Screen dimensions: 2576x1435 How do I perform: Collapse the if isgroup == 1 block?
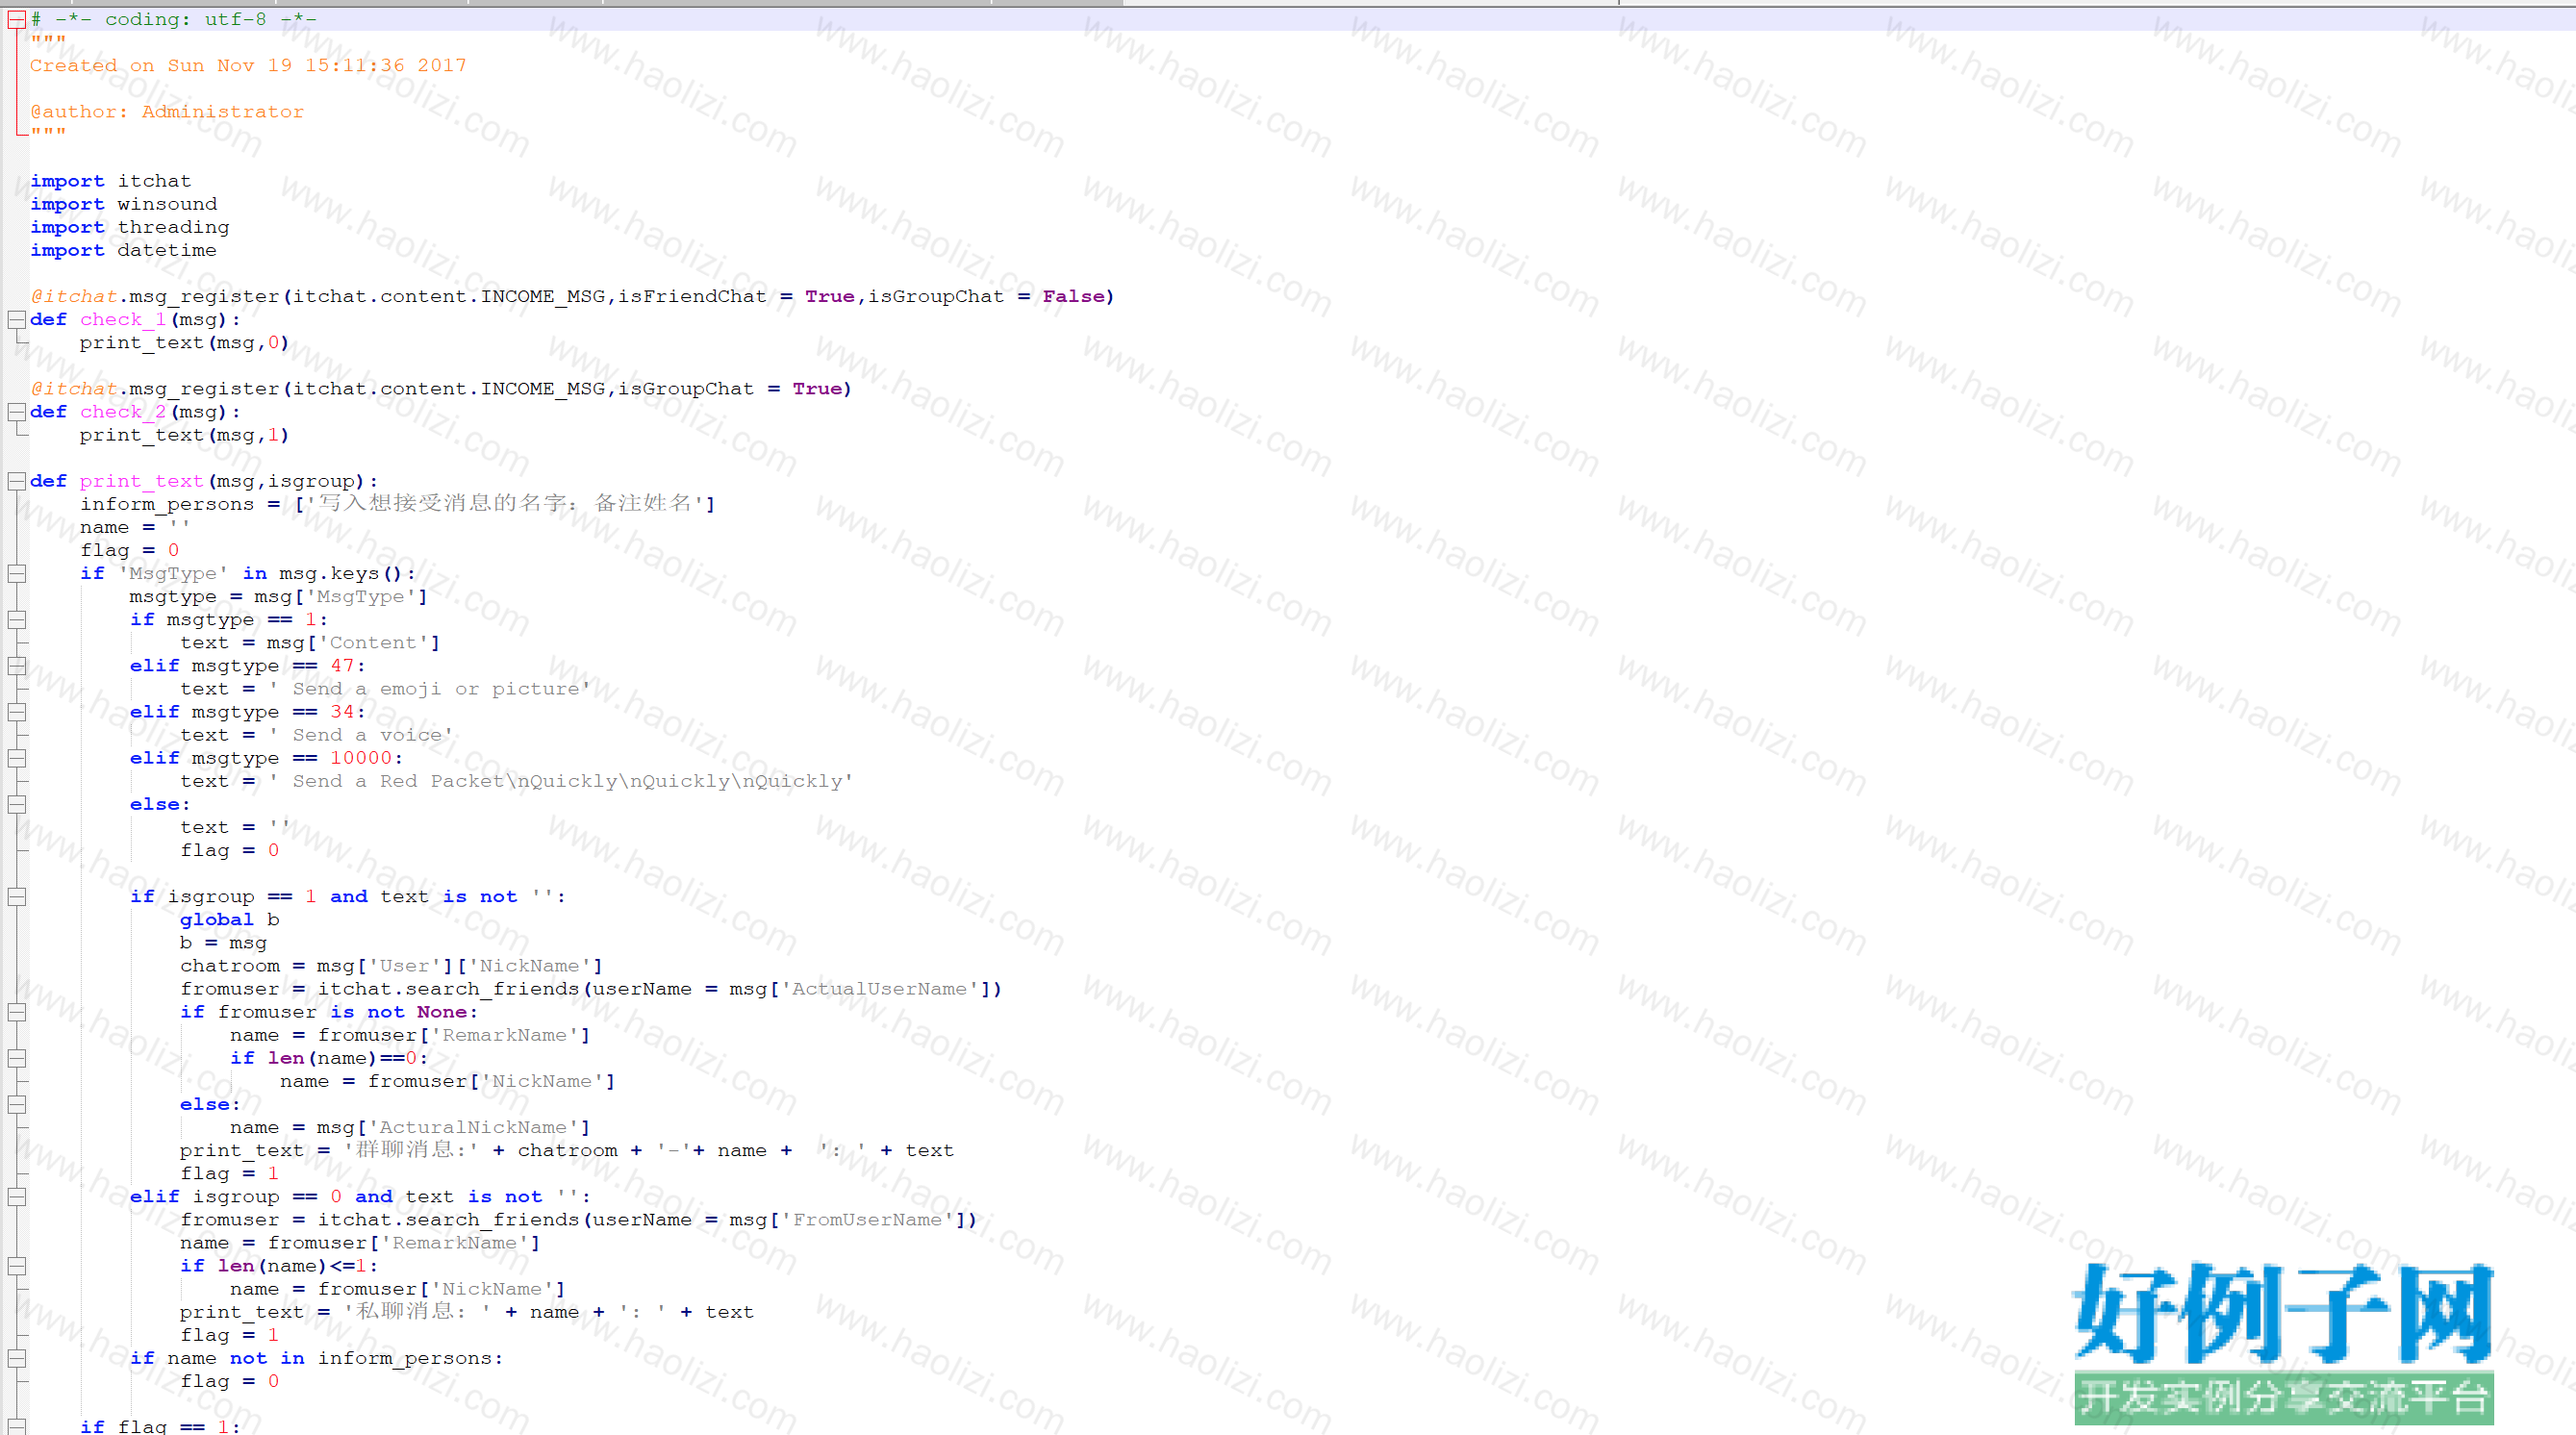(x=16, y=897)
